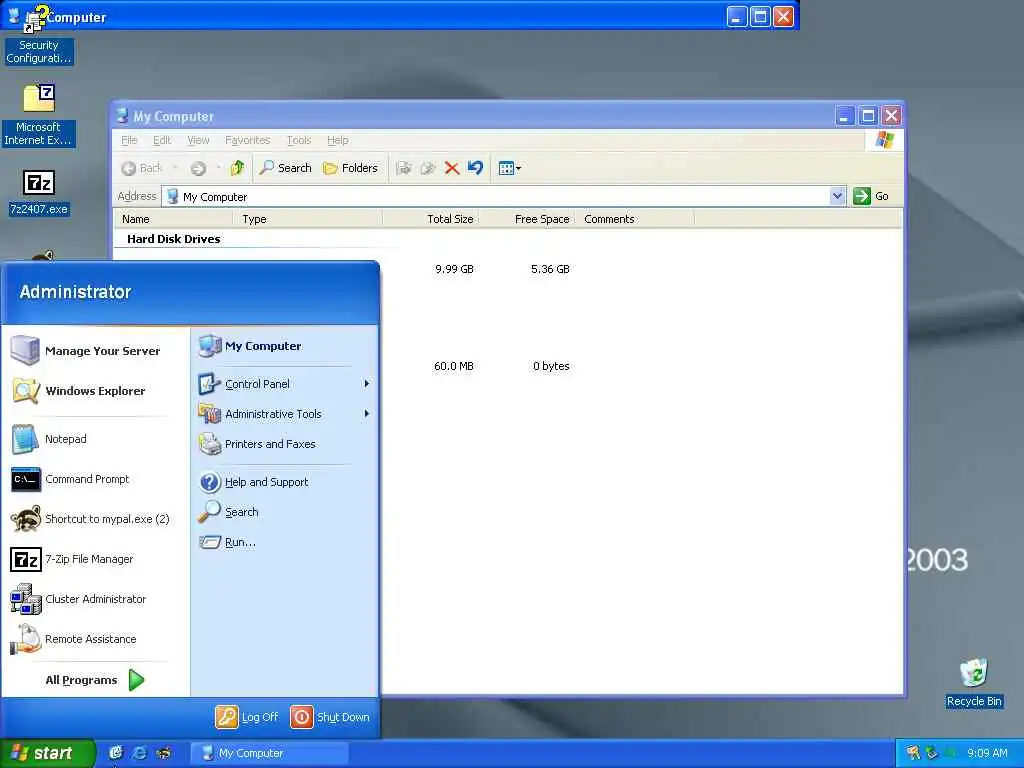Click the 5.36 GB free space value
Viewport: 1024px width, 768px height.
550,269
